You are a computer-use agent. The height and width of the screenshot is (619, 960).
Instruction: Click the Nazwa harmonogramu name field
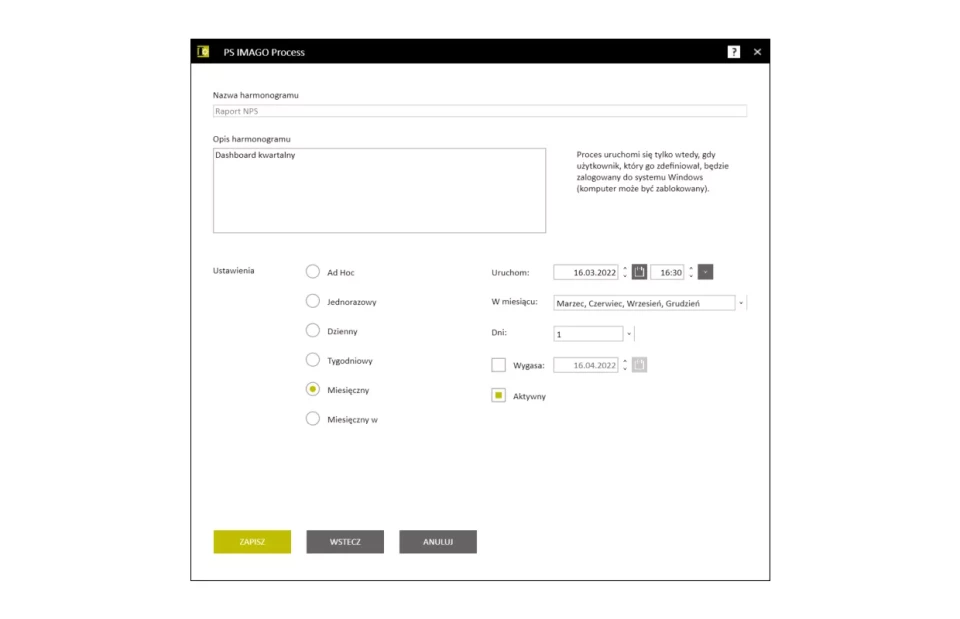coord(479,112)
